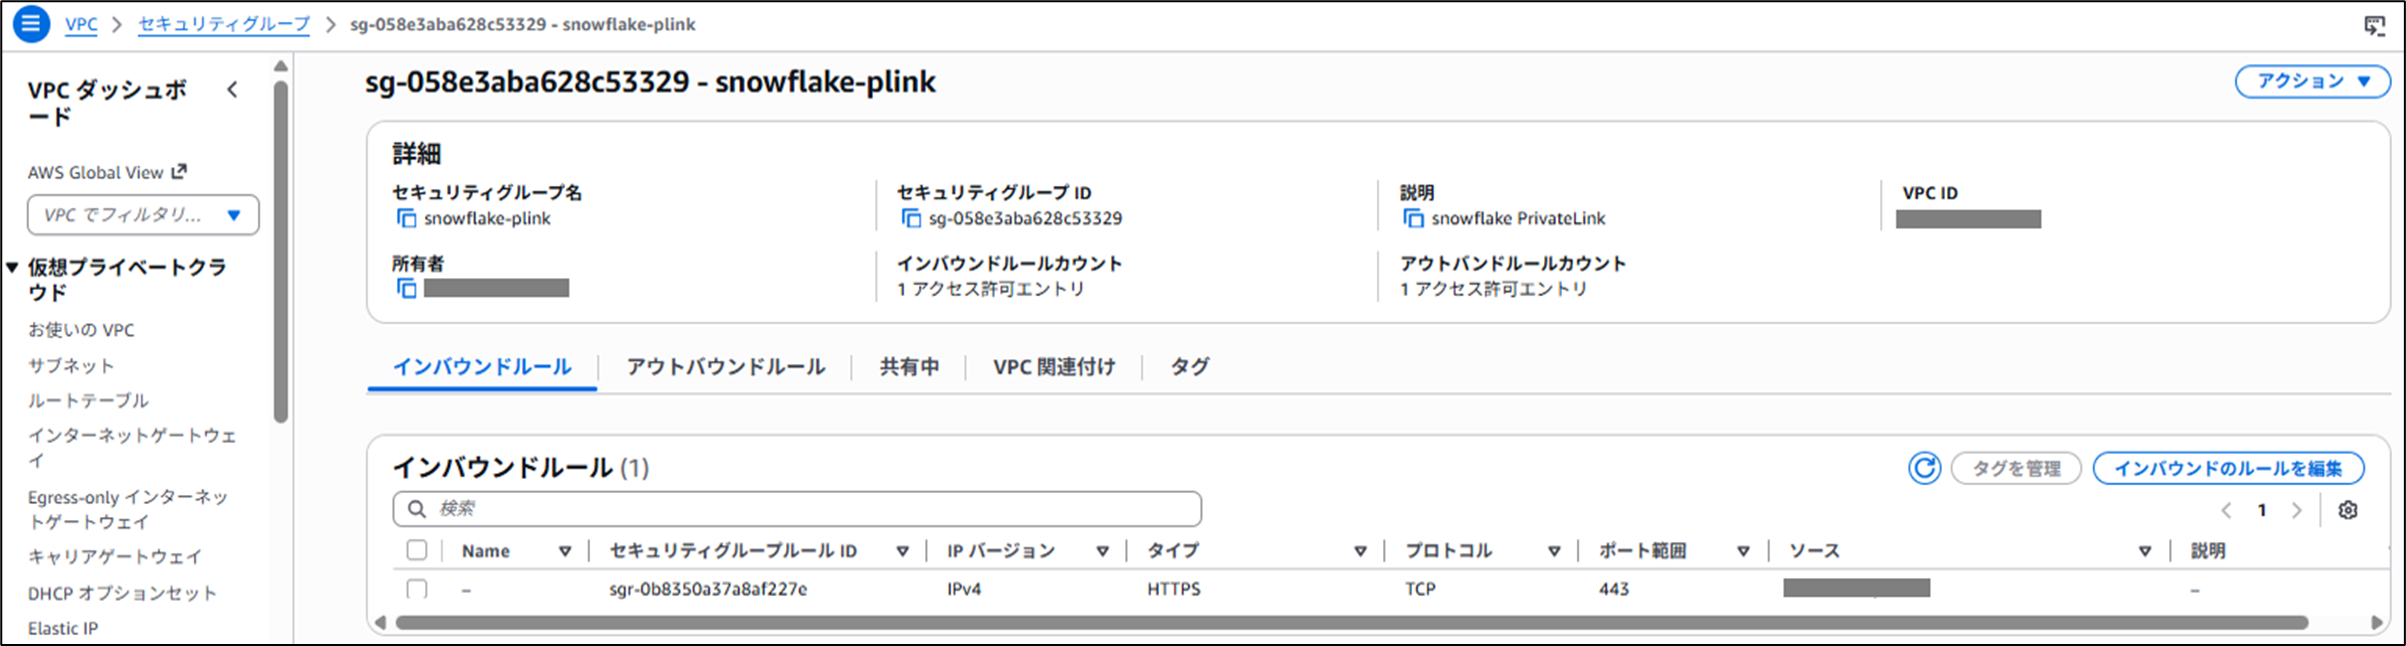Click the タグを管理 button

tap(2016, 468)
